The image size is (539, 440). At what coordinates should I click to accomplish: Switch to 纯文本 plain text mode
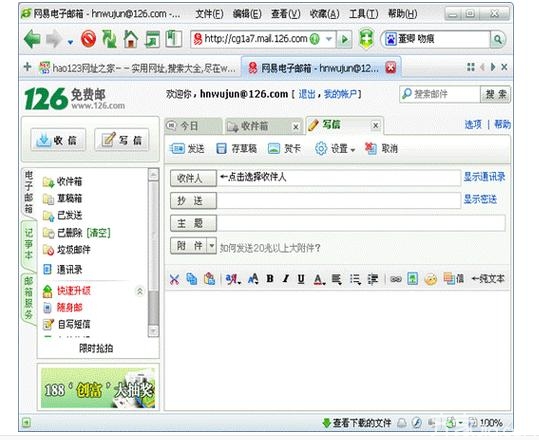point(488,279)
